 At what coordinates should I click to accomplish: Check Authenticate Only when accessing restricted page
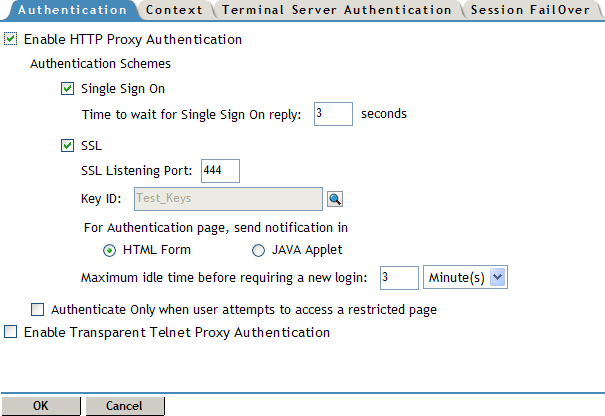(x=39, y=310)
